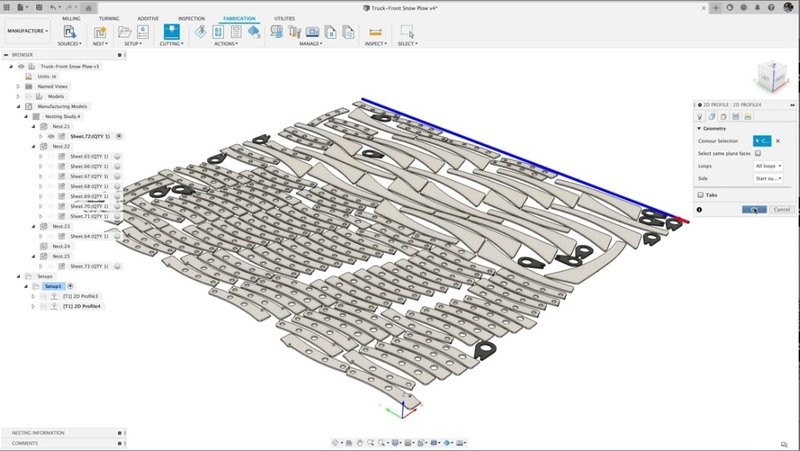Screen dimensions: 800x451
Task: Switch to the INSPECTION tab
Action: coord(191,19)
